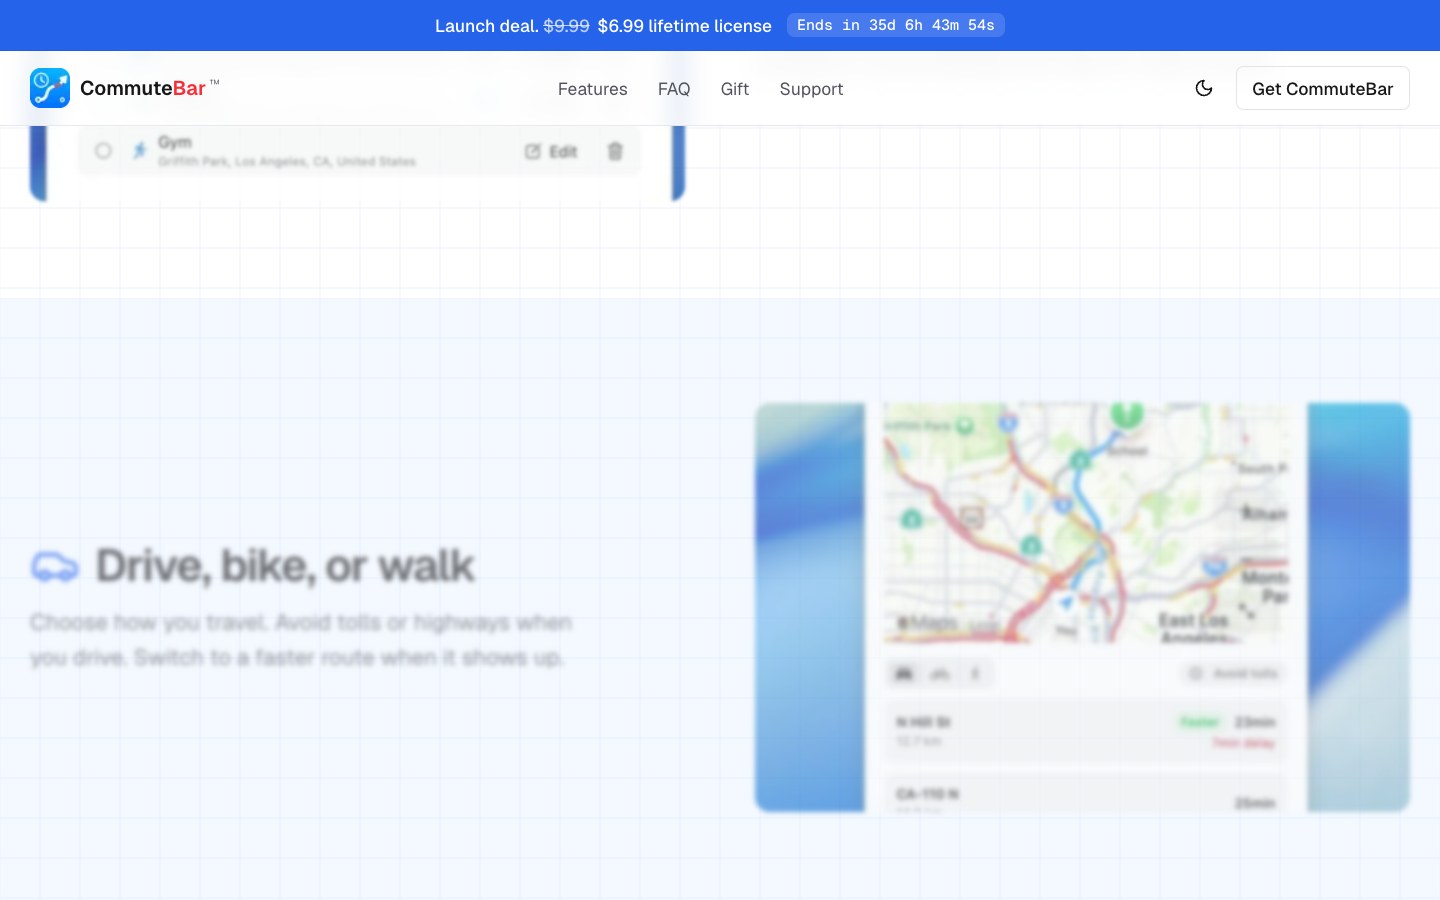Click the map preview thumbnail
Screen dimensions: 1440x900
(x=1085, y=522)
